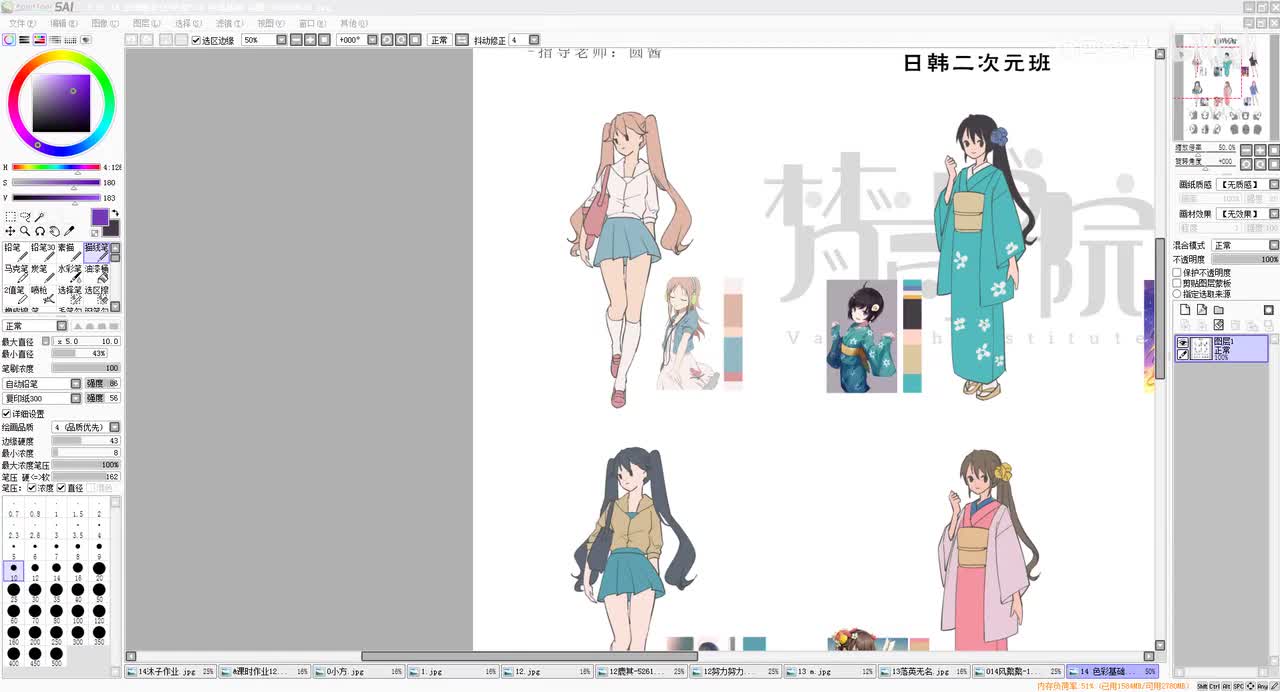Switch to the 12.jpg document tab
The width and height of the screenshot is (1280, 692).
547,672
